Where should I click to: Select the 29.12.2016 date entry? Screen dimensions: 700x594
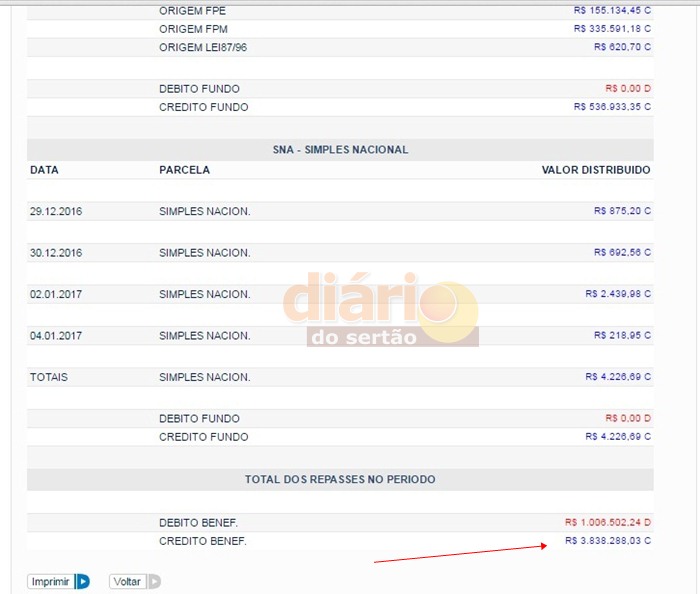click(x=56, y=211)
